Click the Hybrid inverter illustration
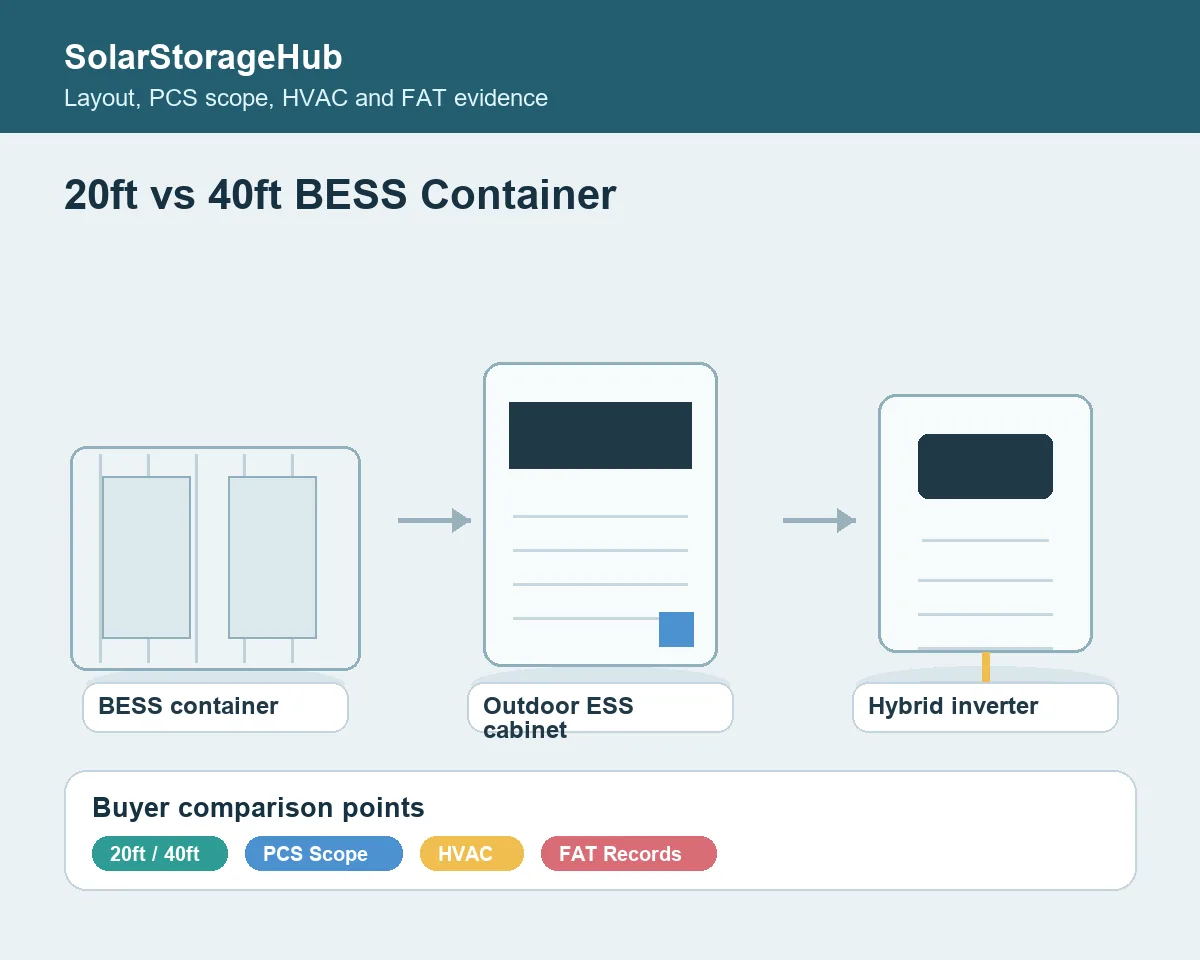This screenshot has width=1200, height=960. pyautogui.click(x=985, y=523)
